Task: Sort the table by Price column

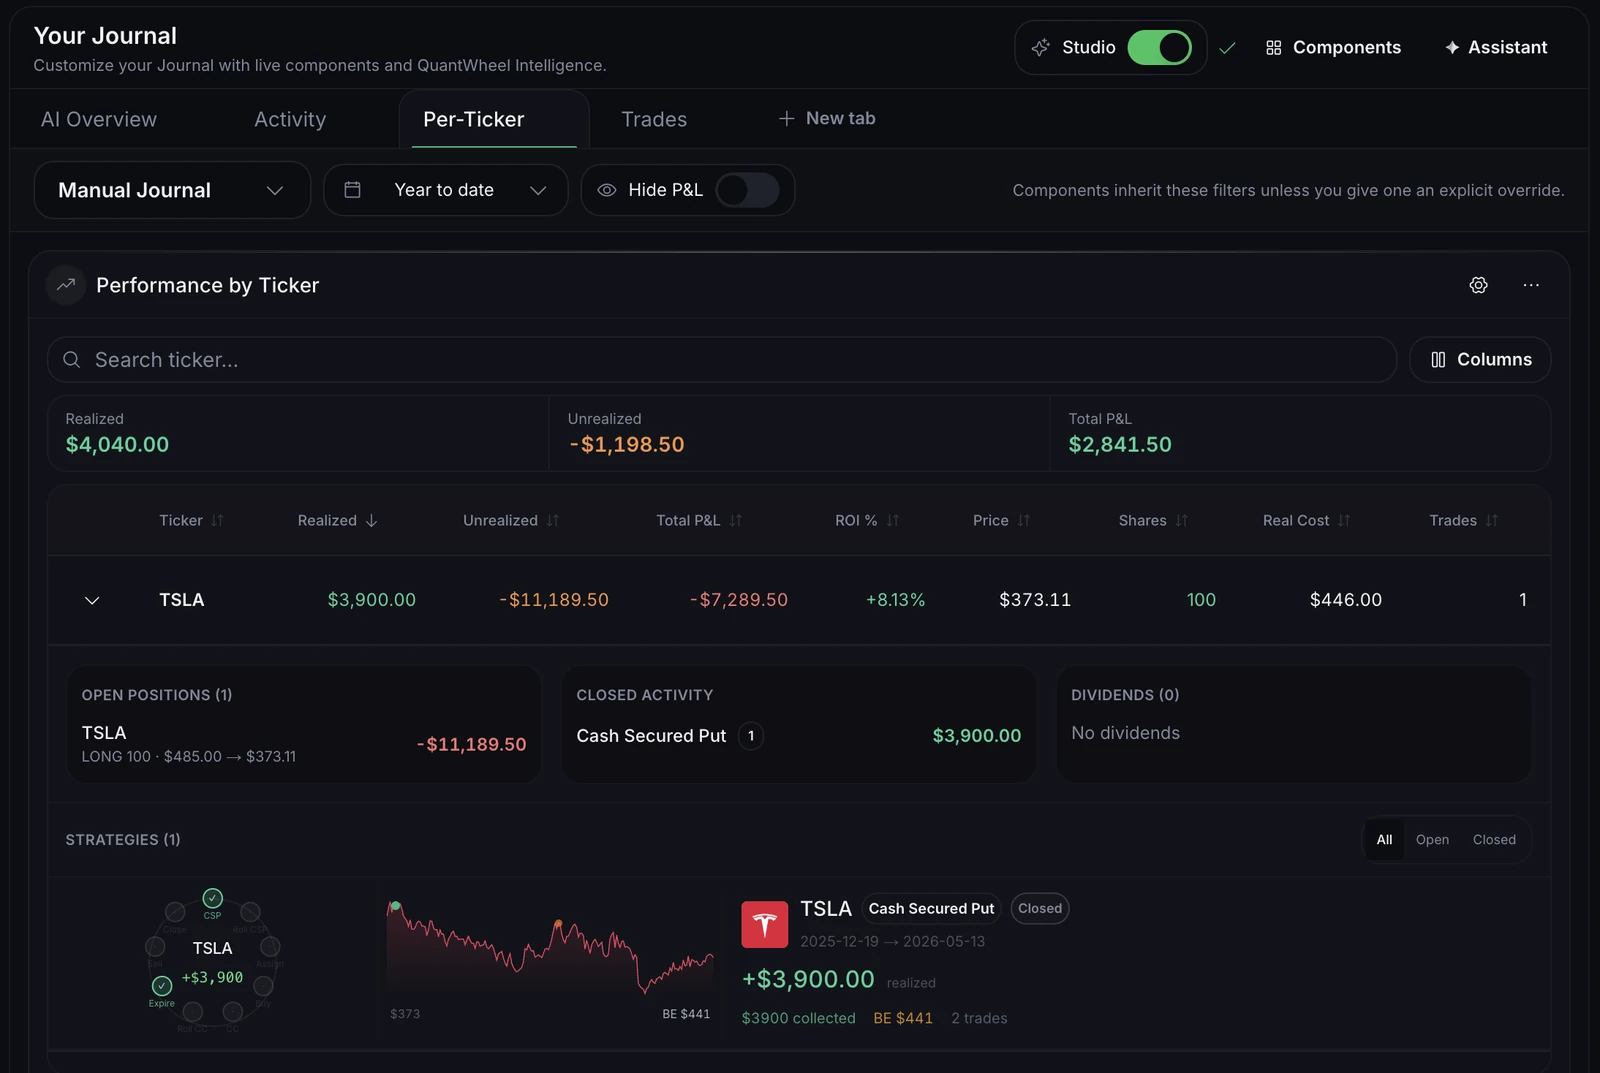Action: [1001, 521]
